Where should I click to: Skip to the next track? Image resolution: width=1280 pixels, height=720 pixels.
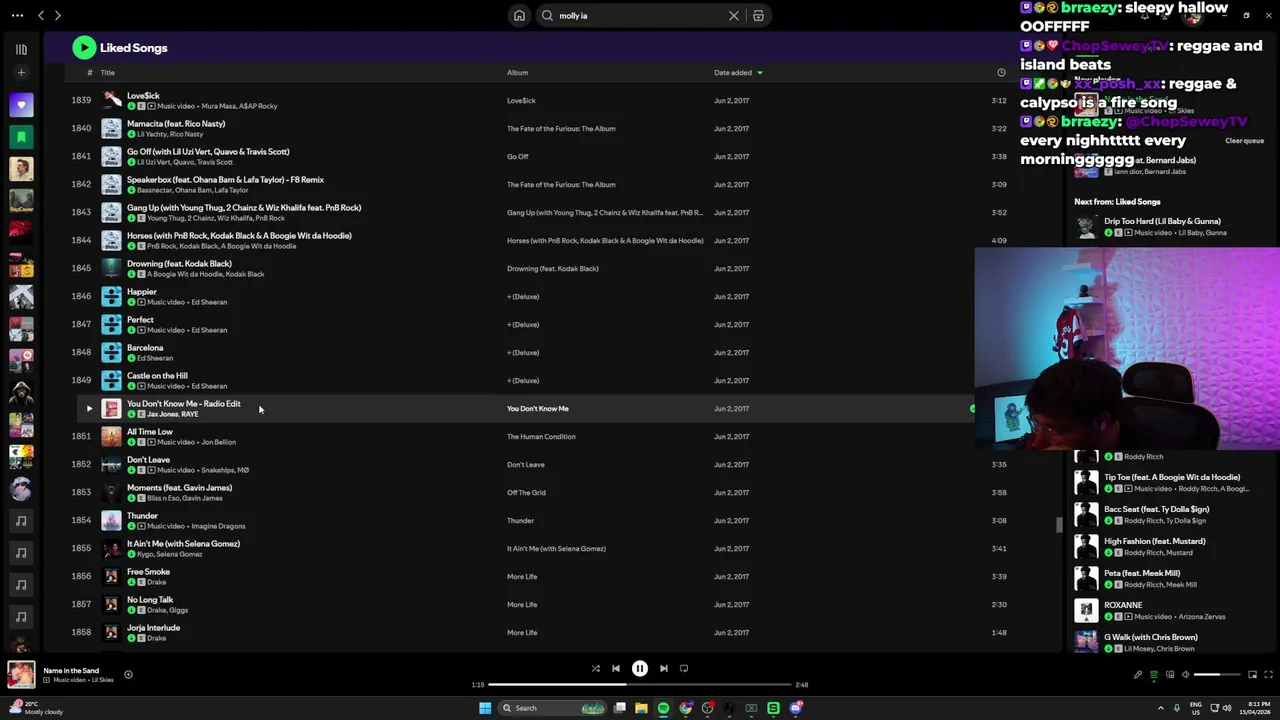coord(664,669)
